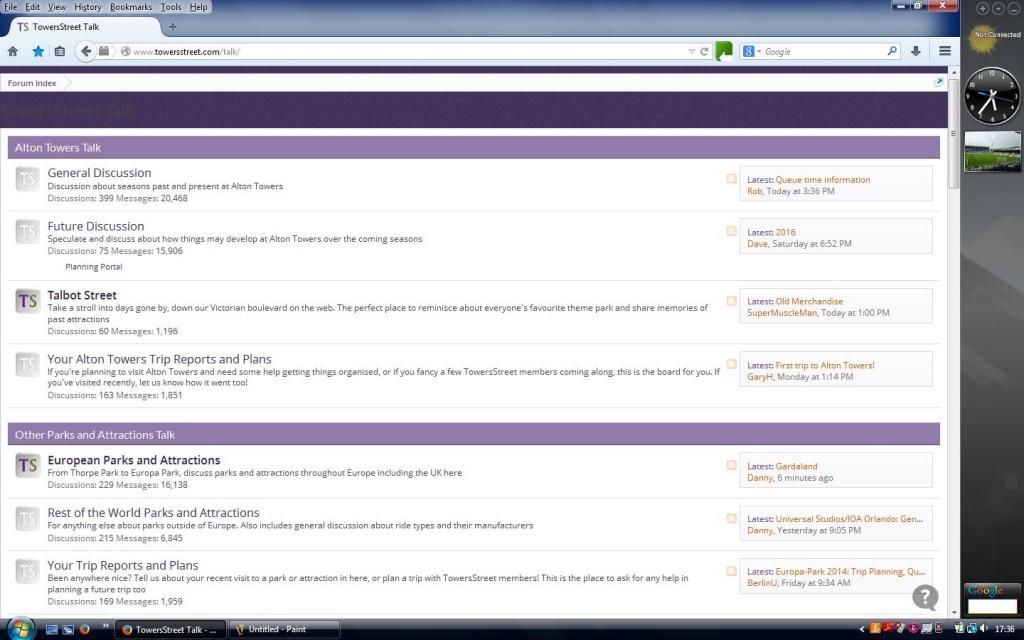Open the Talbot Street forum

click(x=82, y=295)
